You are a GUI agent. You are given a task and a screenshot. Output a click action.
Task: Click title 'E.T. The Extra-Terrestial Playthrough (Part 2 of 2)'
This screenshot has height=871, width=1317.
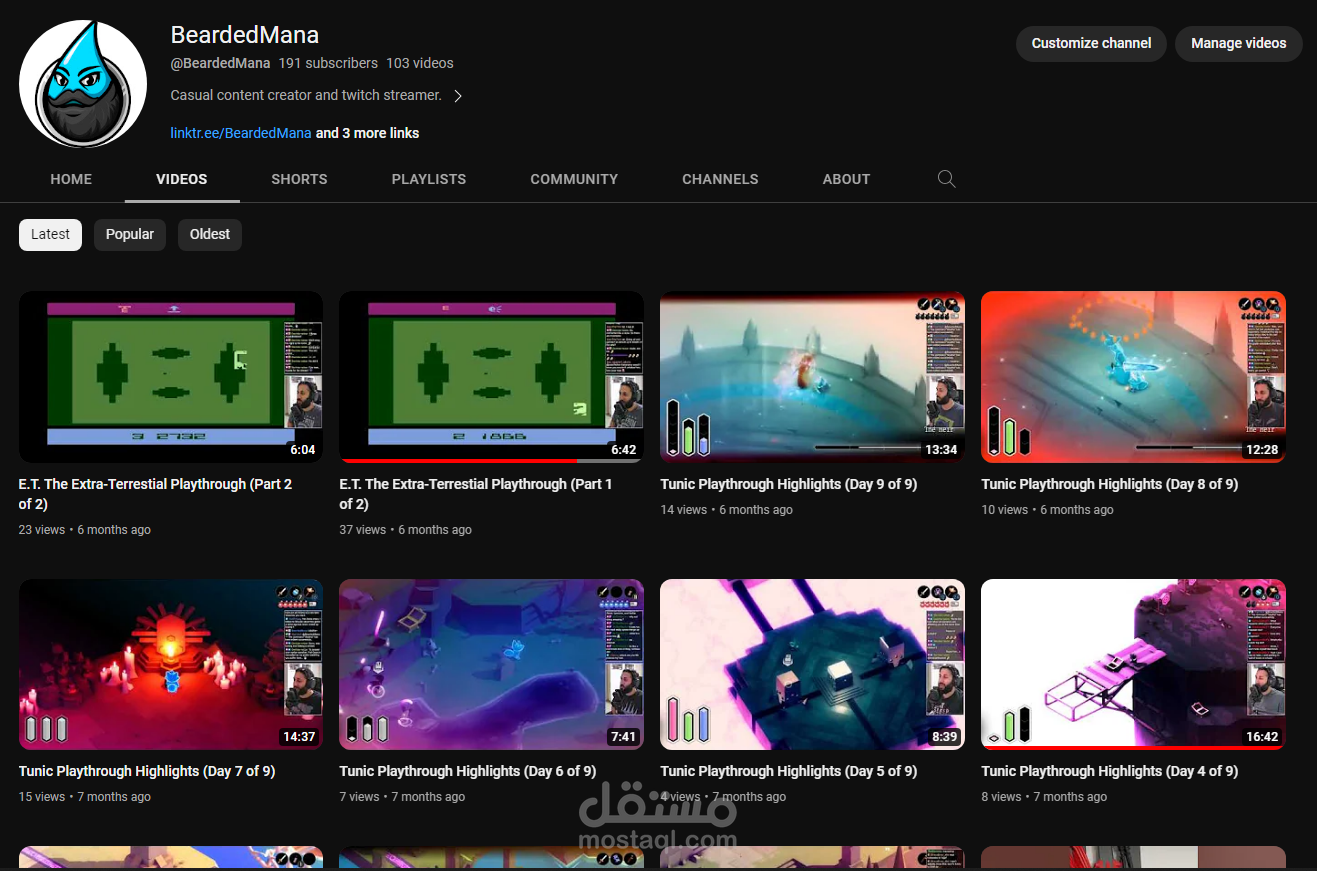(155, 494)
